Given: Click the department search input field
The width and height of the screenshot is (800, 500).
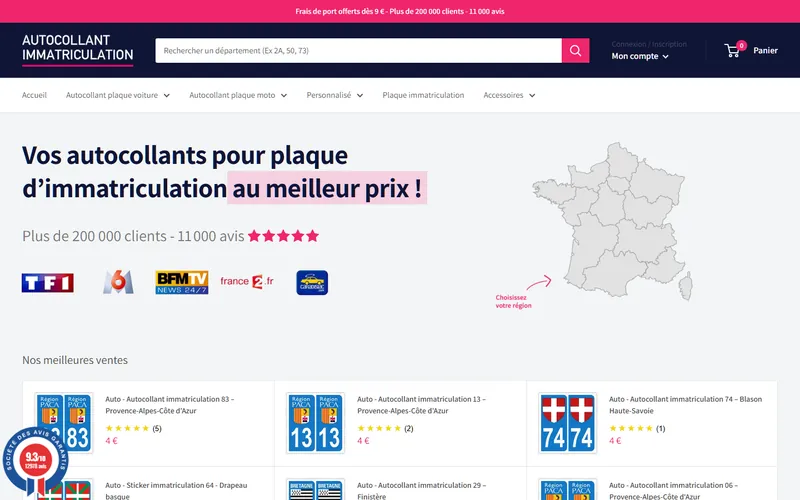Looking at the screenshot, I should (x=358, y=51).
